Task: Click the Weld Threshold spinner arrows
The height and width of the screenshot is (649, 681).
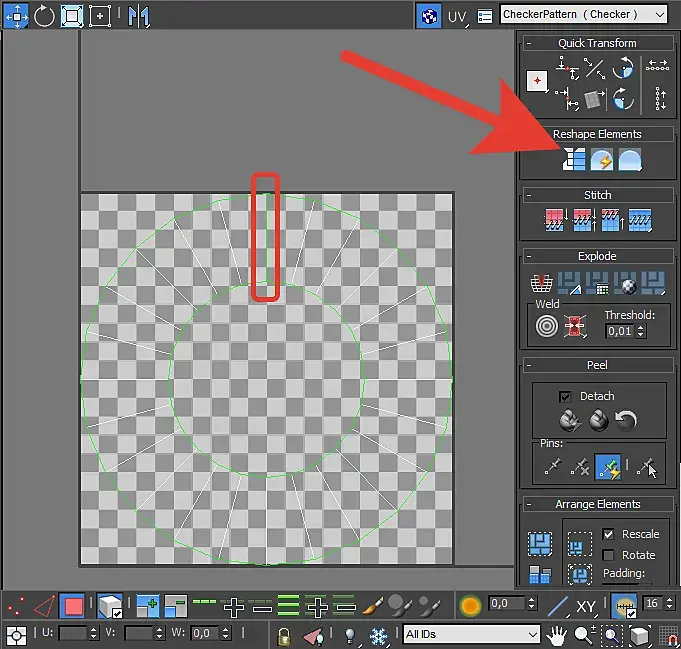Action: click(641, 331)
